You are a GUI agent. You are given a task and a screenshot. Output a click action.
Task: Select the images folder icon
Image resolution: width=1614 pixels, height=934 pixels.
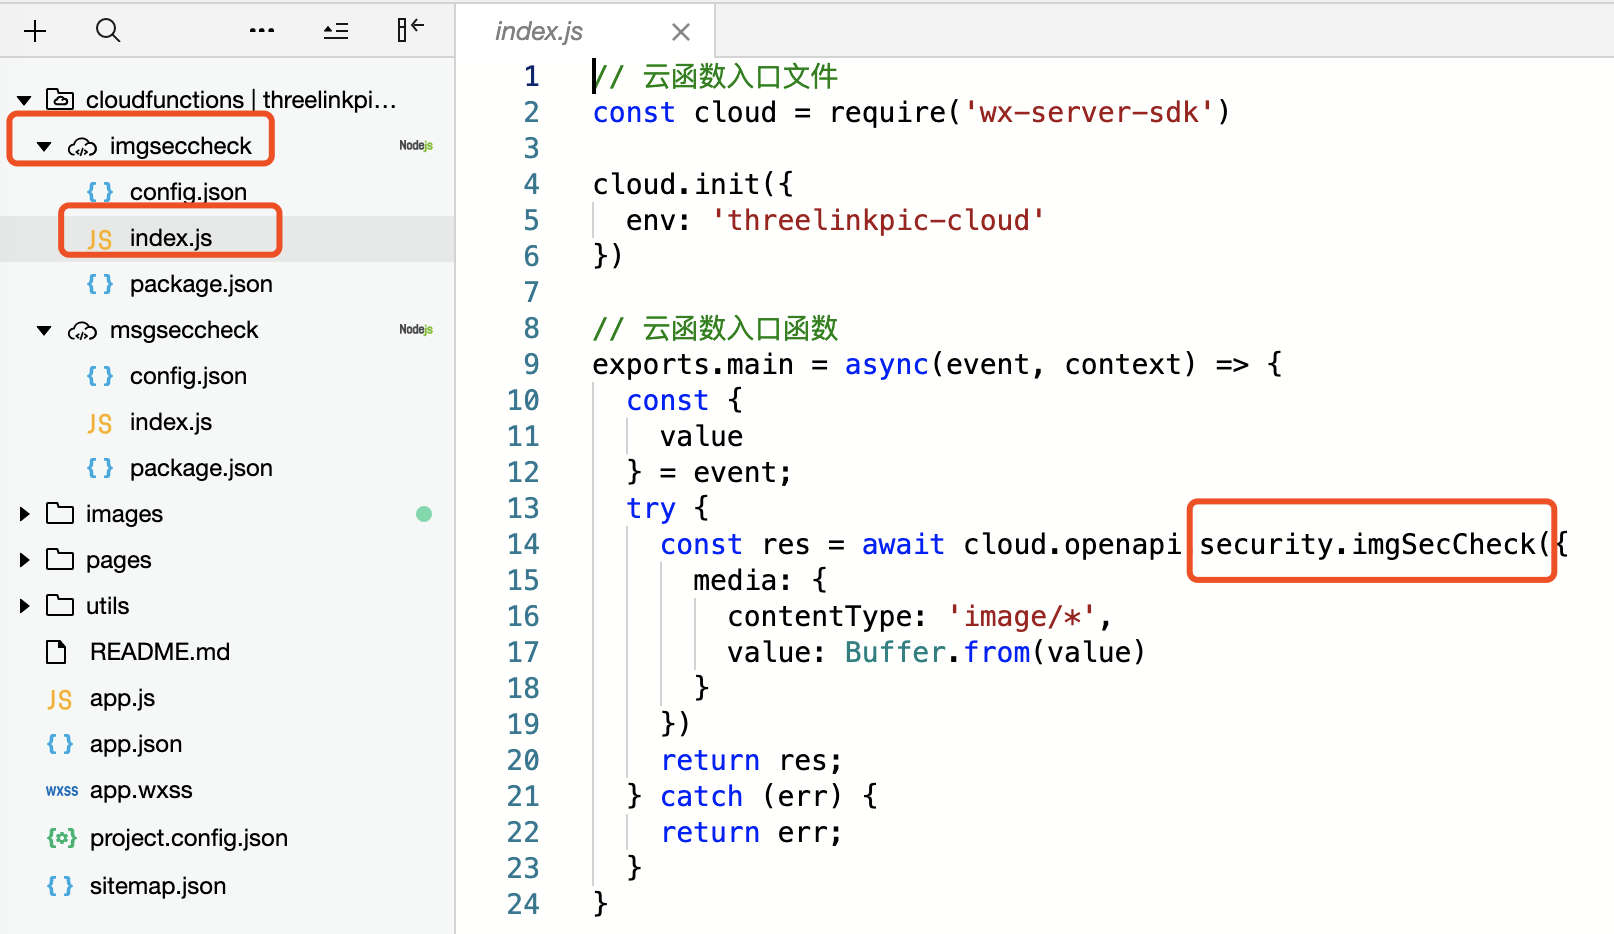[x=60, y=513]
